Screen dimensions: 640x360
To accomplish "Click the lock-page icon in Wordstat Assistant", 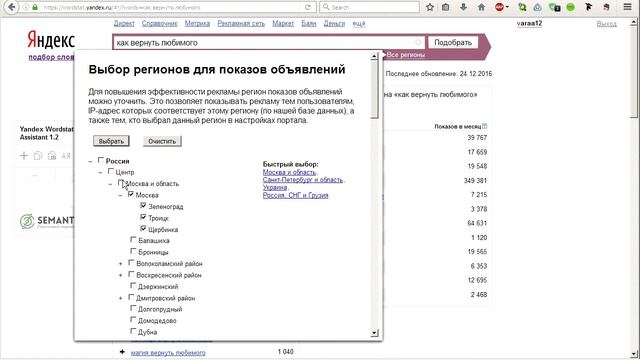I will [52, 156].
